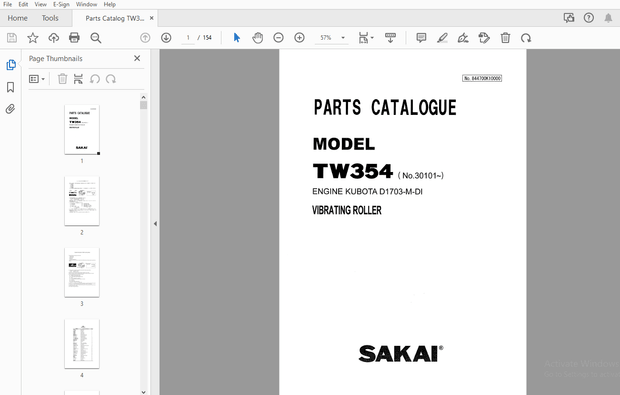Click the SAKAI logo on page
The height and width of the screenshot is (395, 620).
pyautogui.click(x=401, y=354)
